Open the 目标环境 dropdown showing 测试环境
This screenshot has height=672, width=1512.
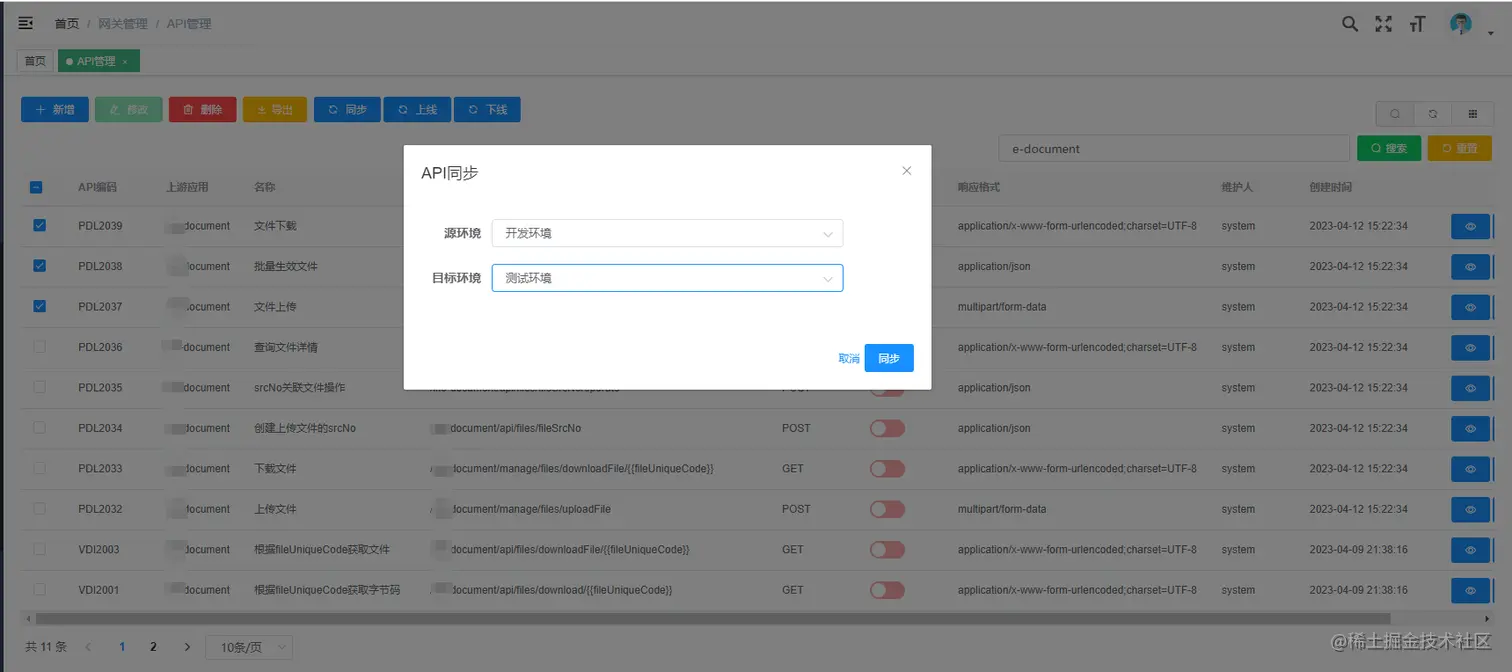(667, 278)
